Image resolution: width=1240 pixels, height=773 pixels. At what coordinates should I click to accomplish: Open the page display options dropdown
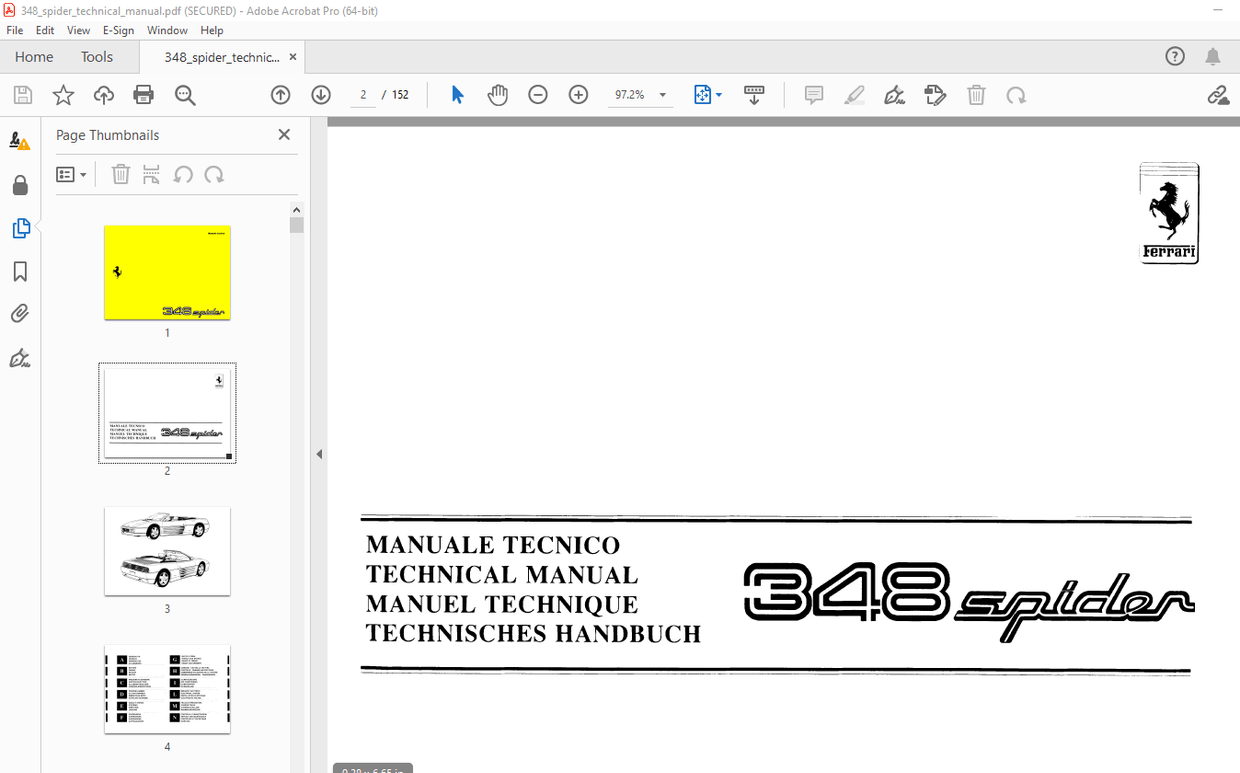(718, 94)
